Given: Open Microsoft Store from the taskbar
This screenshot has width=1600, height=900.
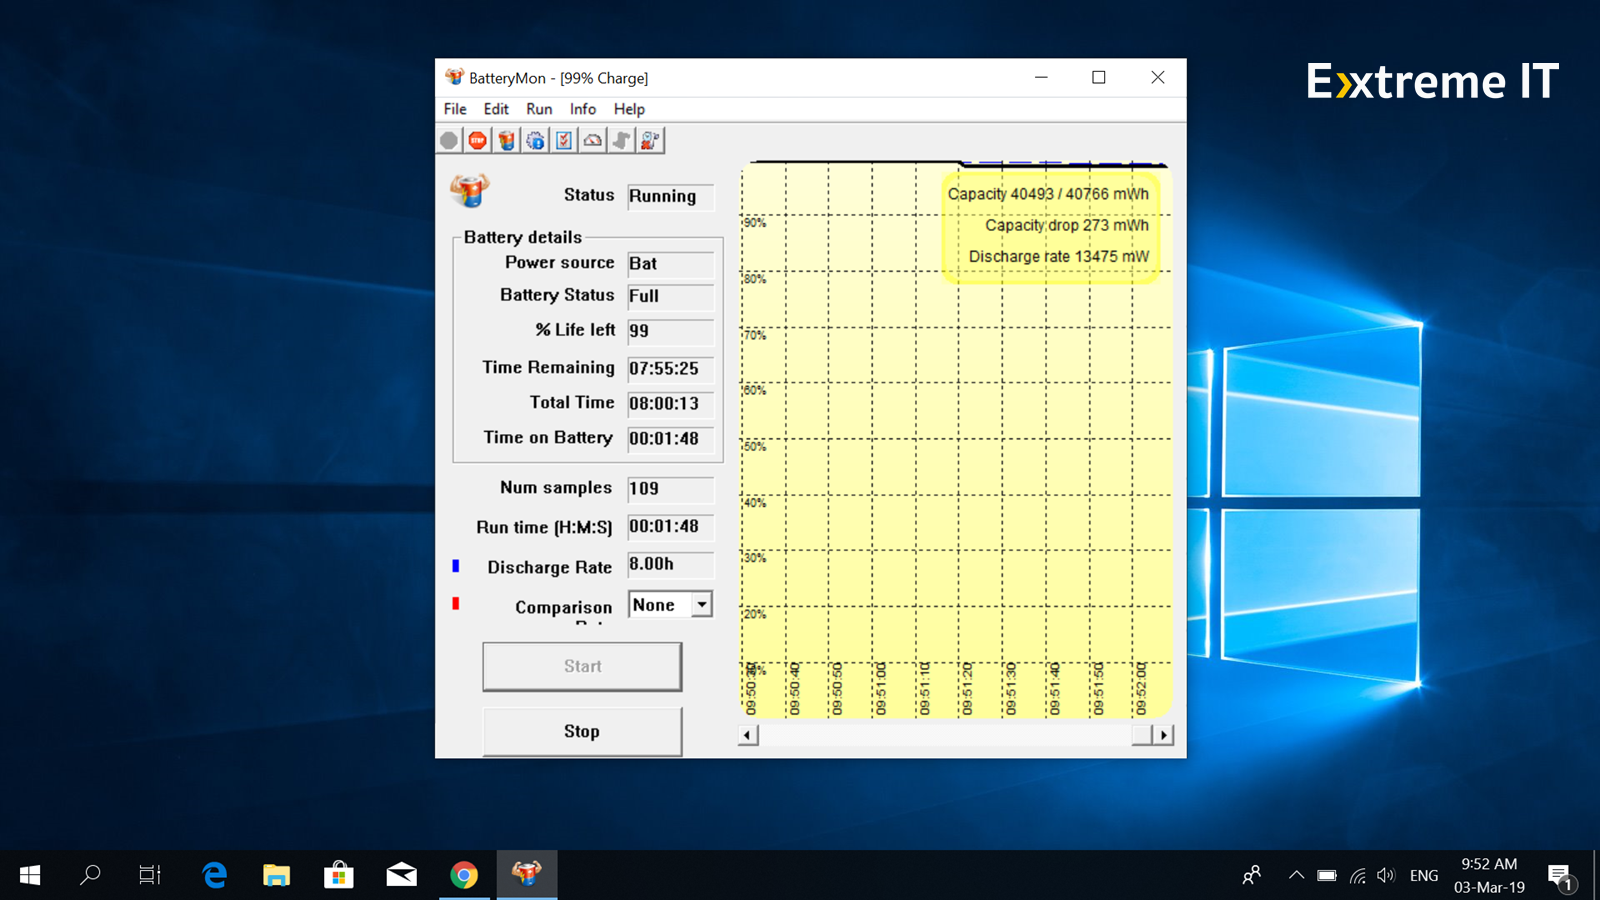Looking at the screenshot, I should (x=339, y=875).
